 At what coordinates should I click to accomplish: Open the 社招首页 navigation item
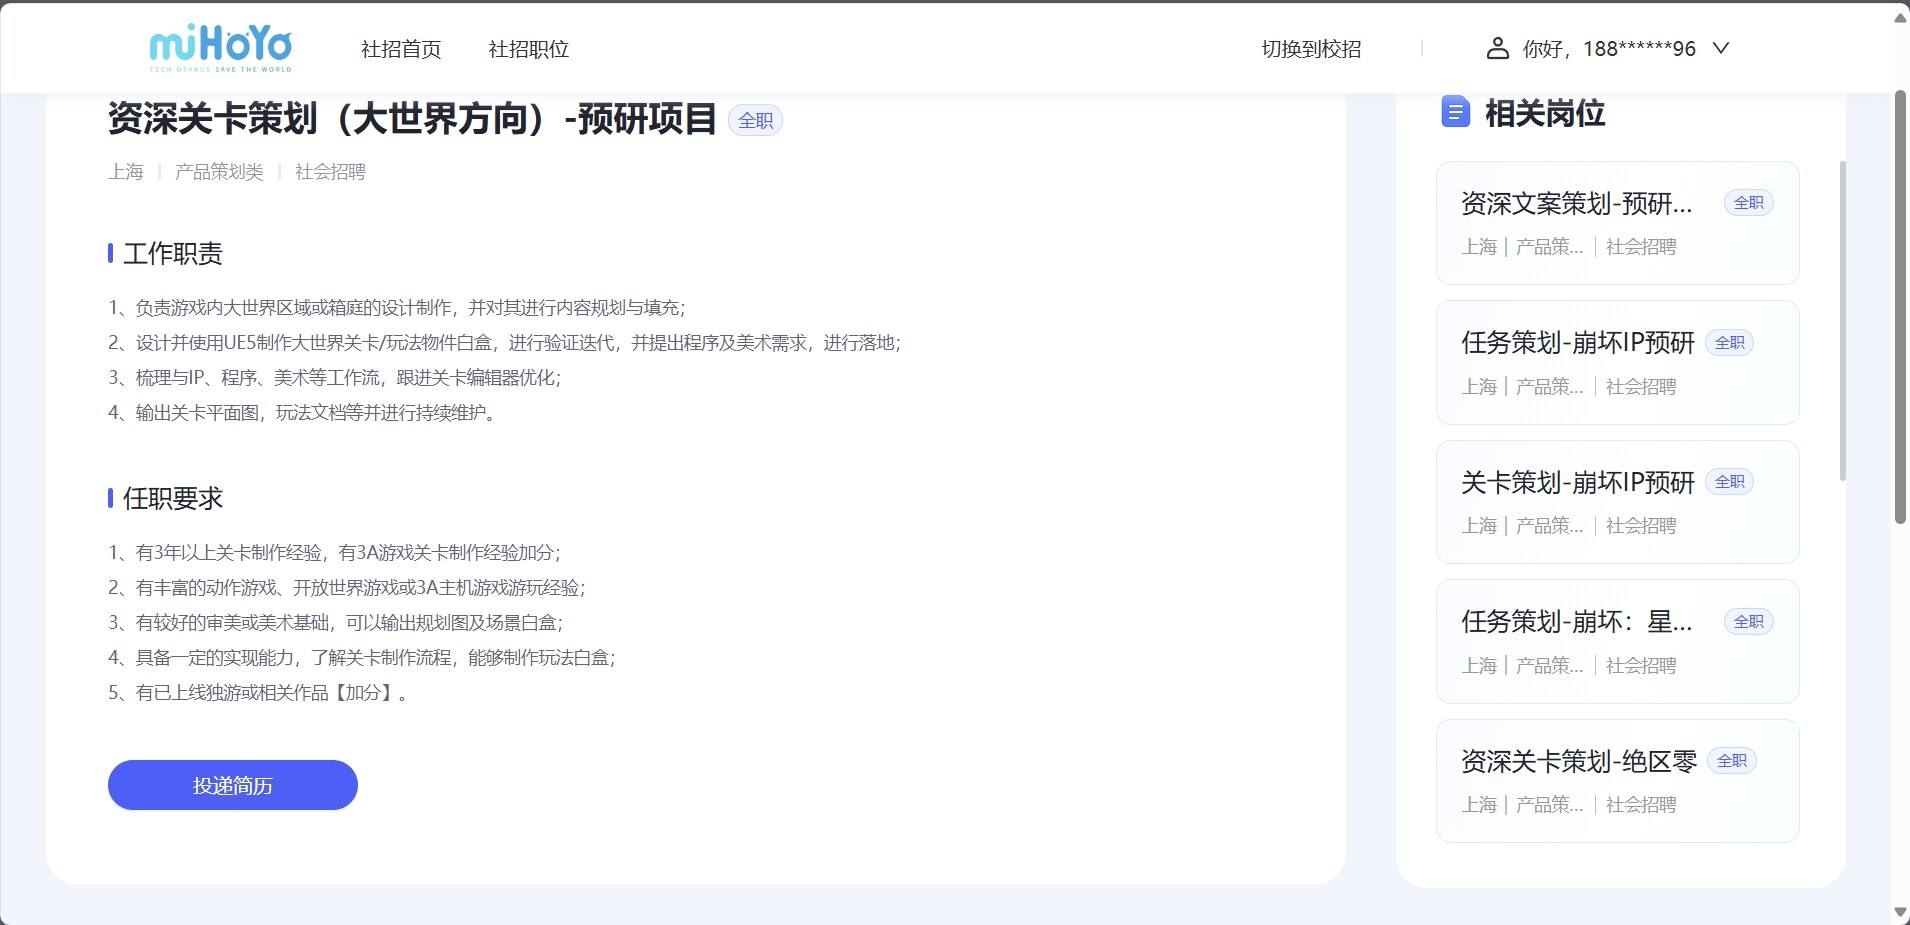tap(401, 49)
